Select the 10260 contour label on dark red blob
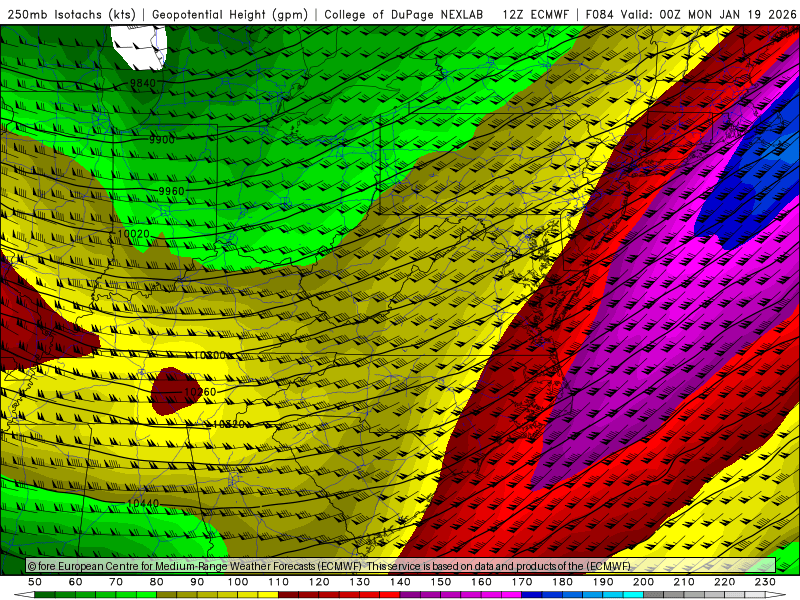This screenshot has width=800, height=600. click(200, 392)
